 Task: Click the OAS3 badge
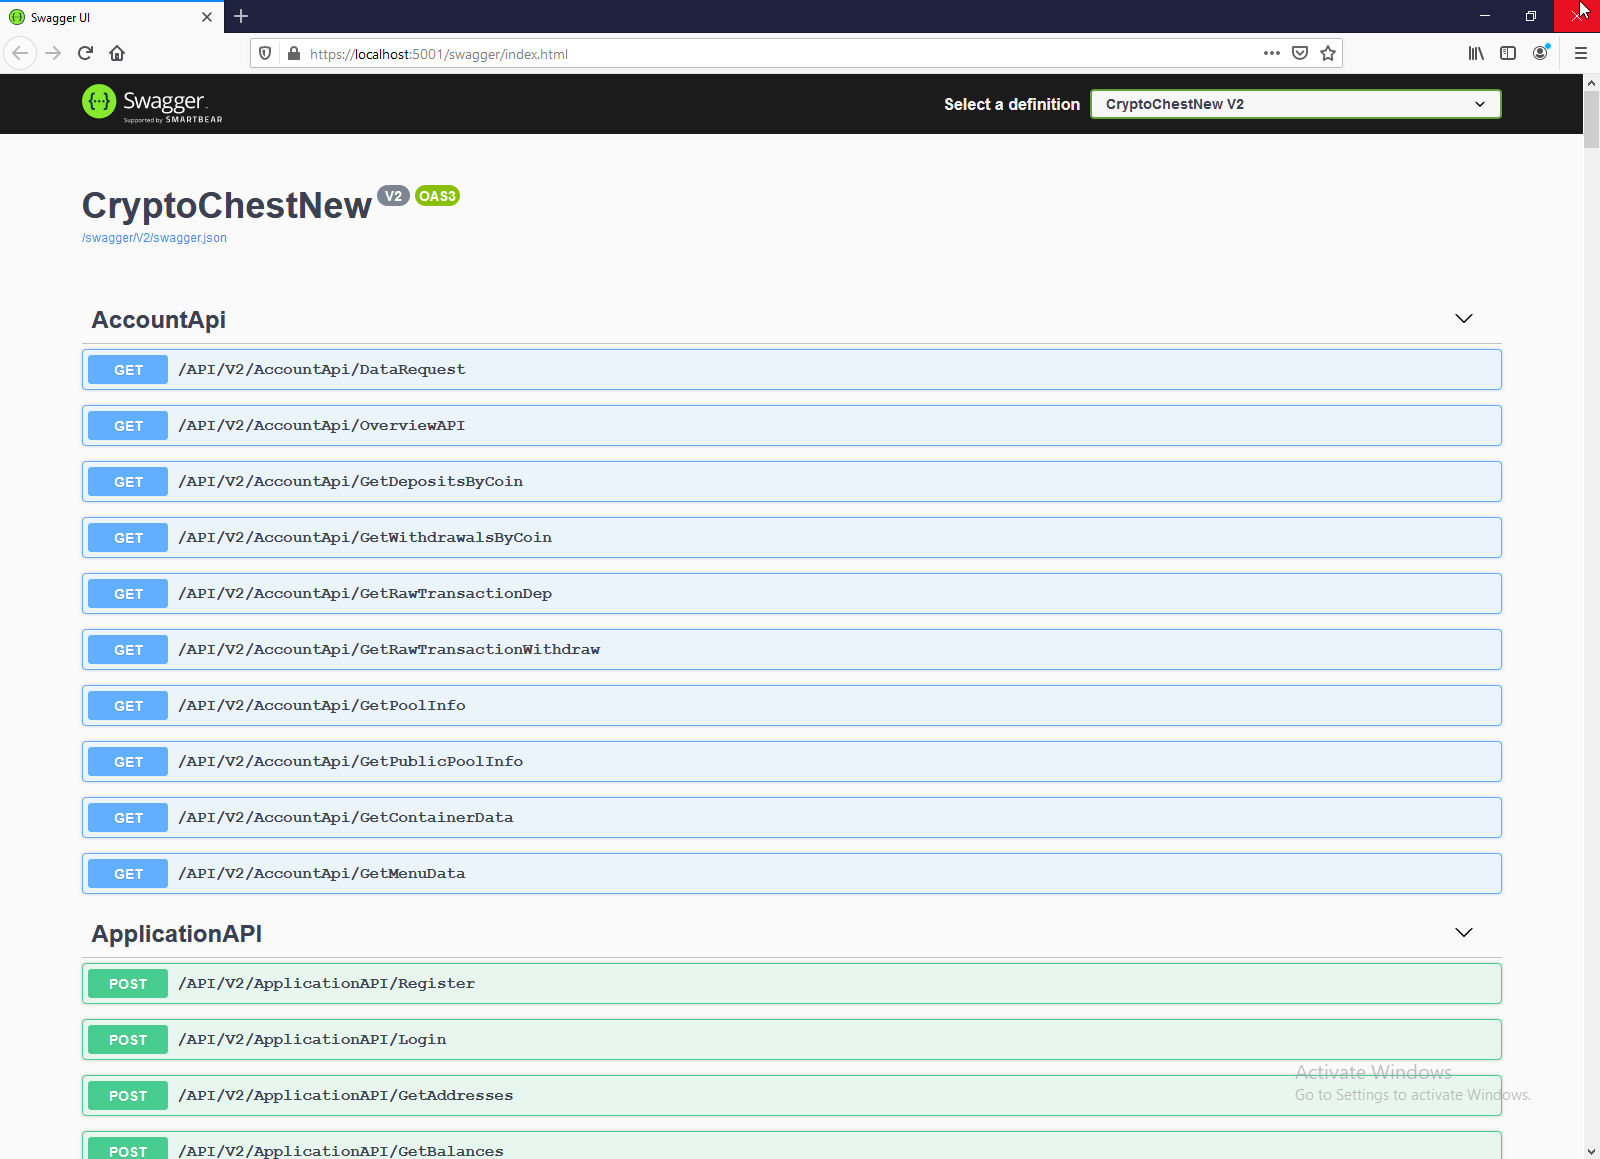click(x=437, y=196)
